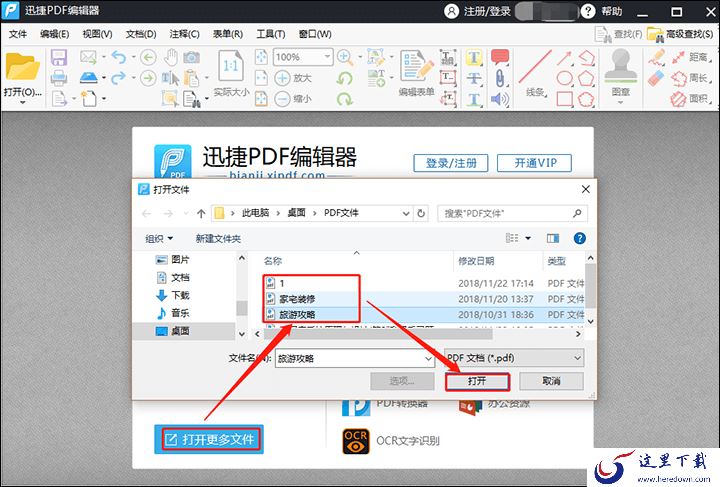Viewport: 720px width, 487px height.
Task: Click the highlight text T icon
Action: (x=473, y=58)
